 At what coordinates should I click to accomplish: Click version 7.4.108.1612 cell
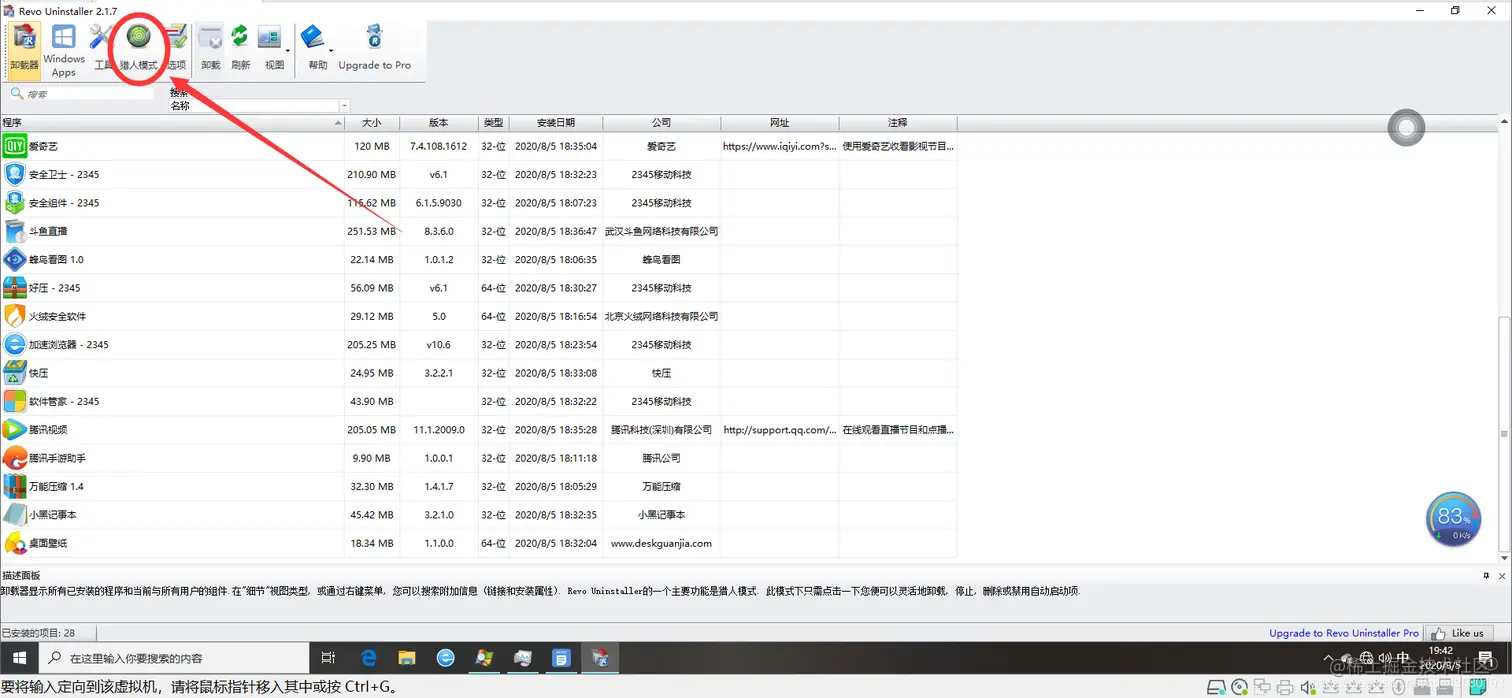point(439,146)
